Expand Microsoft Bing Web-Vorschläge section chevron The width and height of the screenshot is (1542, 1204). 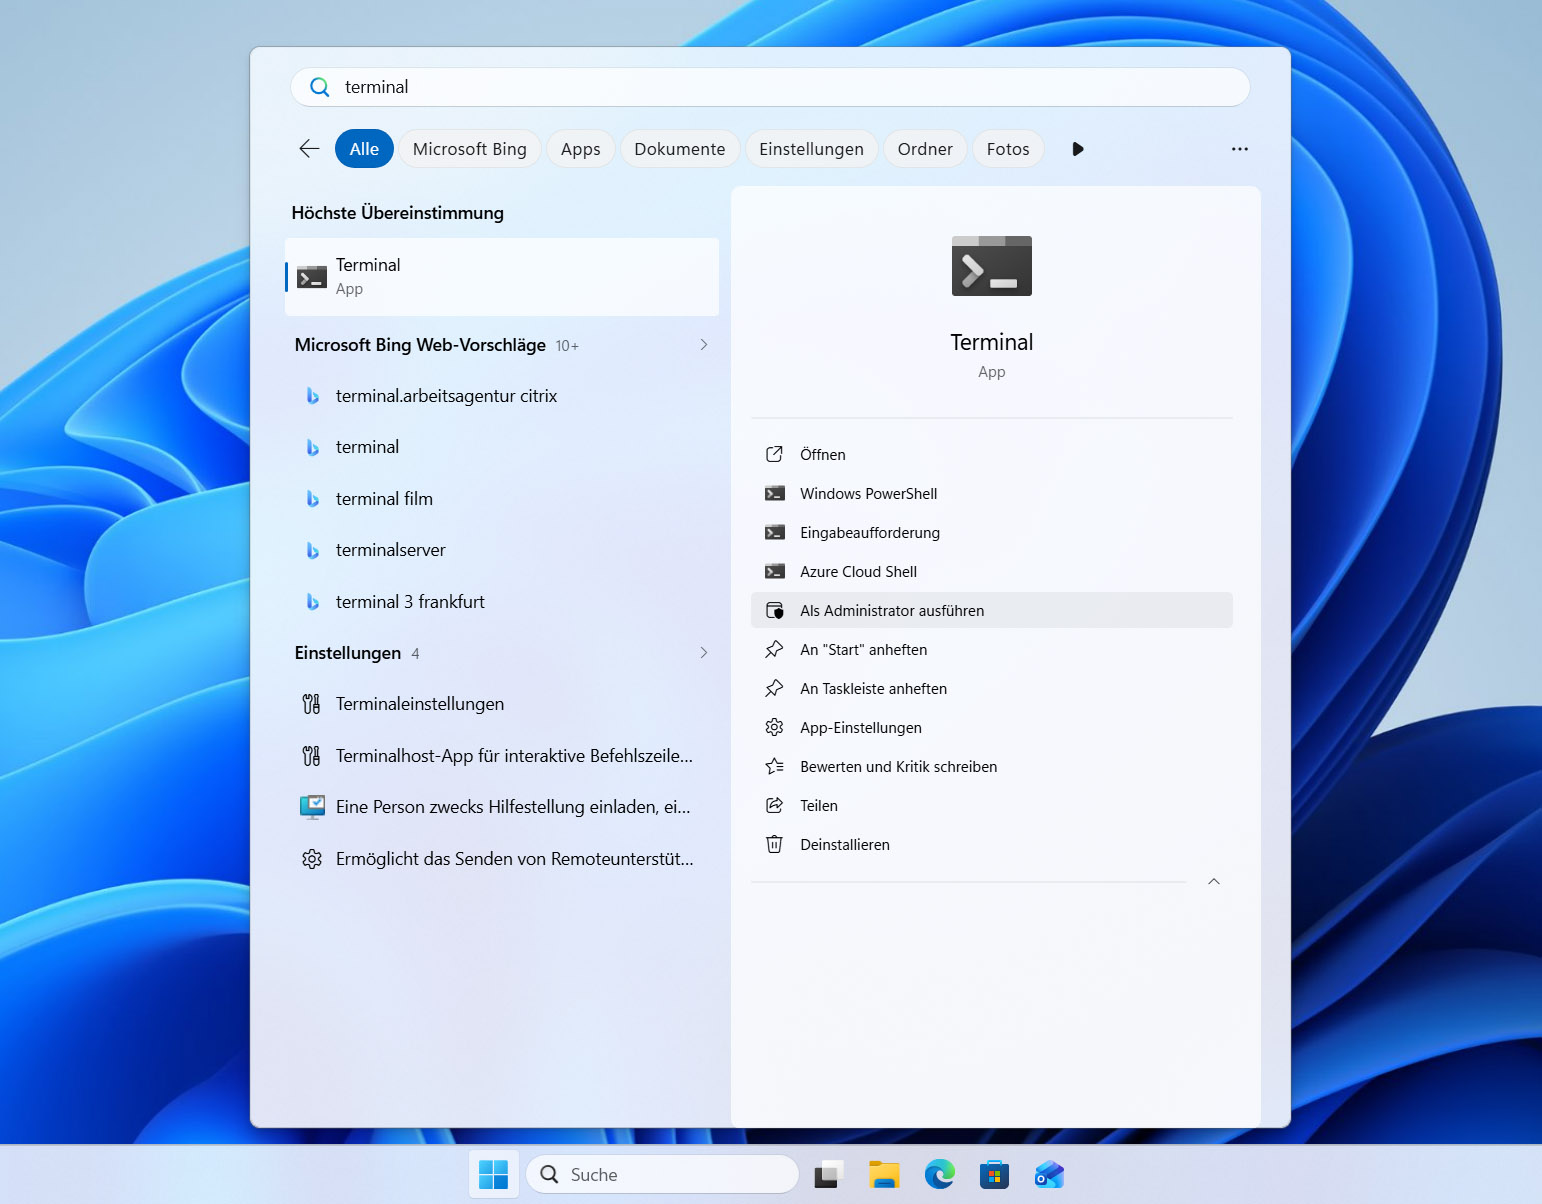coord(704,345)
